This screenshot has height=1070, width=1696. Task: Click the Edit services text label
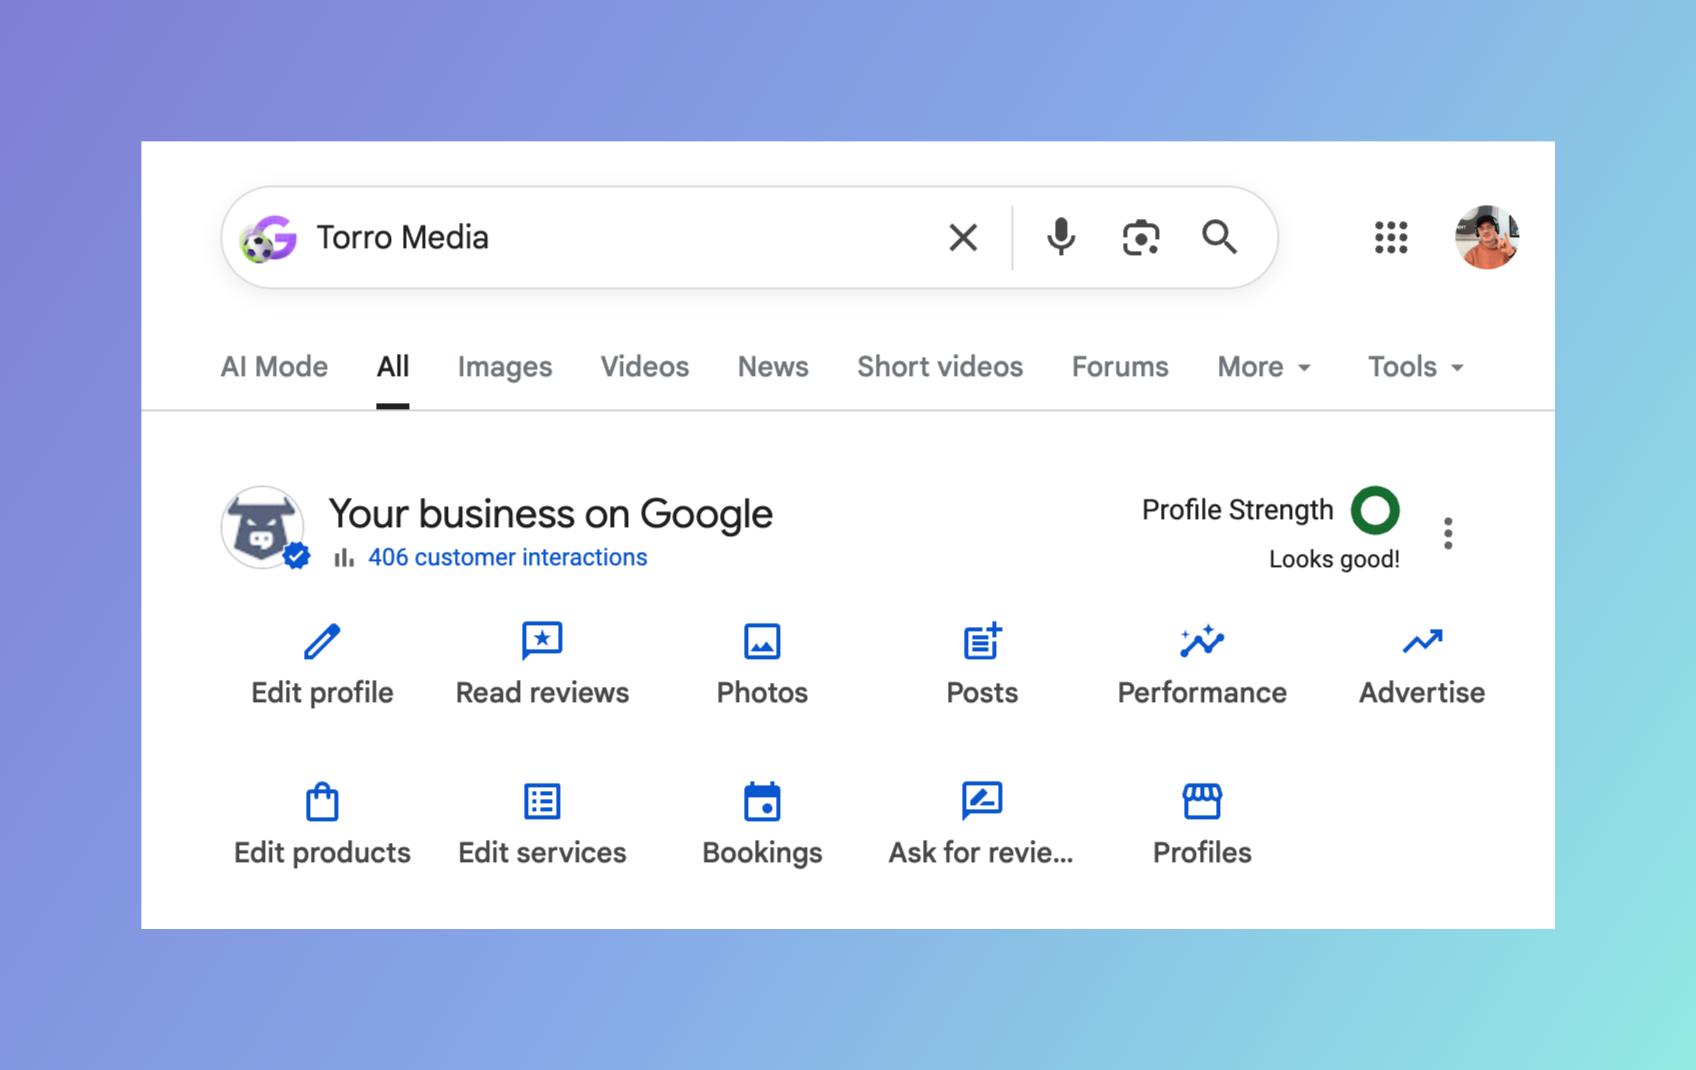pyautogui.click(x=542, y=853)
